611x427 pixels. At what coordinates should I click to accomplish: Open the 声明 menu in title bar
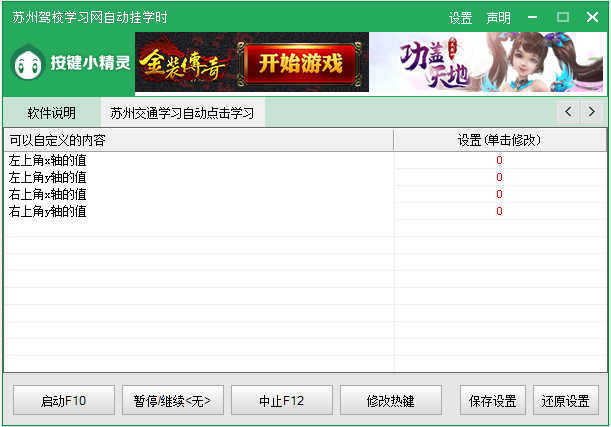tap(497, 18)
